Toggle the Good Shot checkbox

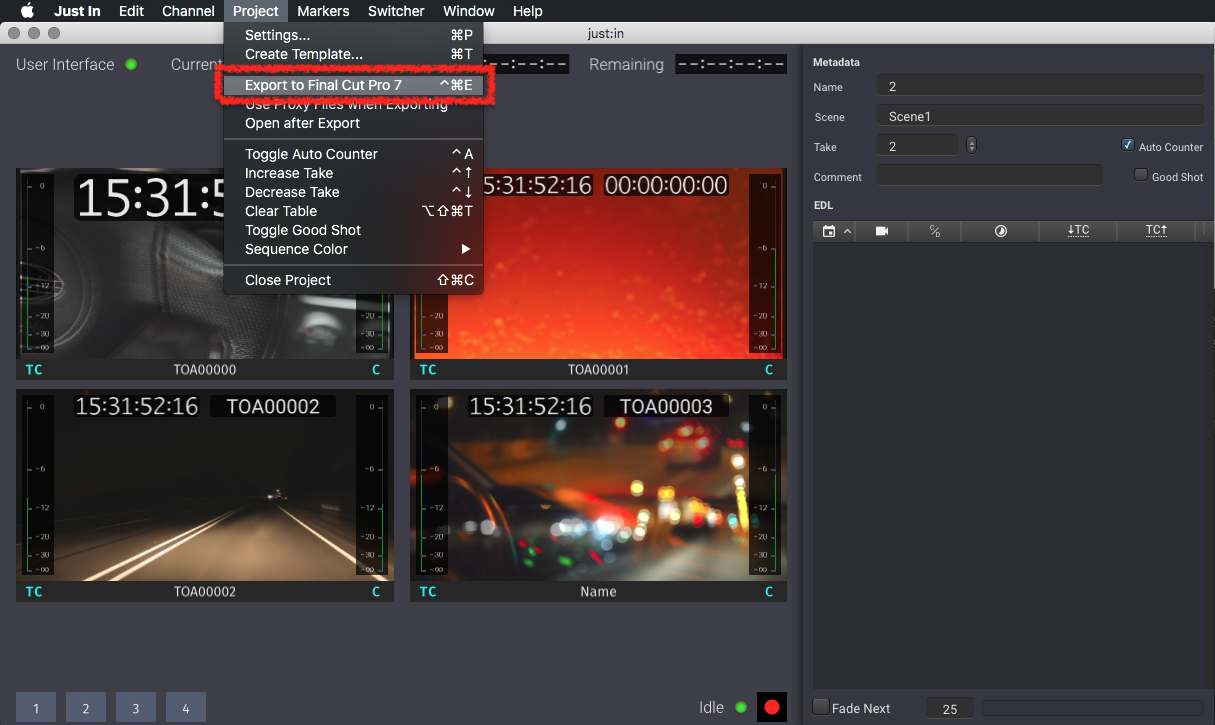point(1141,175)
